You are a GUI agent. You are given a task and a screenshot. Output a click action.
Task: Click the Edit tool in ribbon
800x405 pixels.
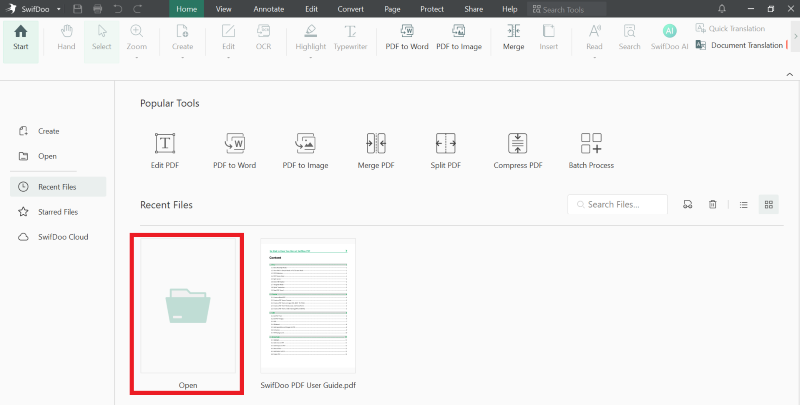(228, 38)
